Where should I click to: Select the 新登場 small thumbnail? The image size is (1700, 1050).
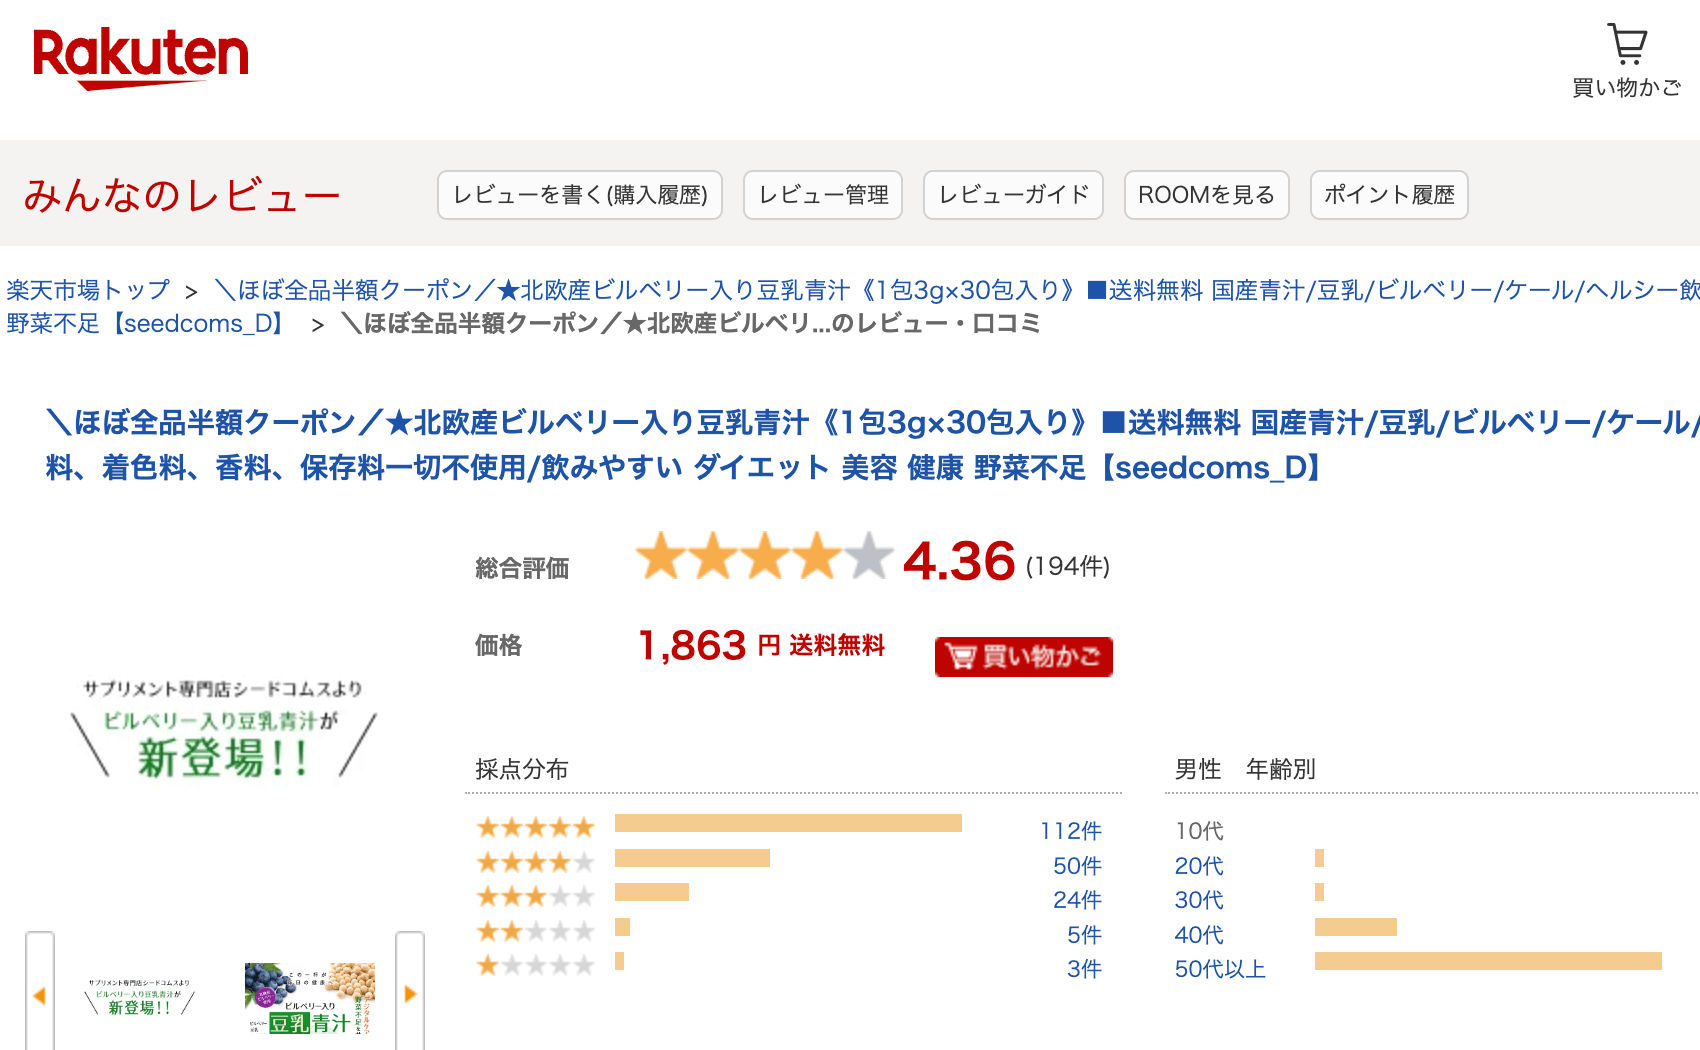tap(140, 998)
